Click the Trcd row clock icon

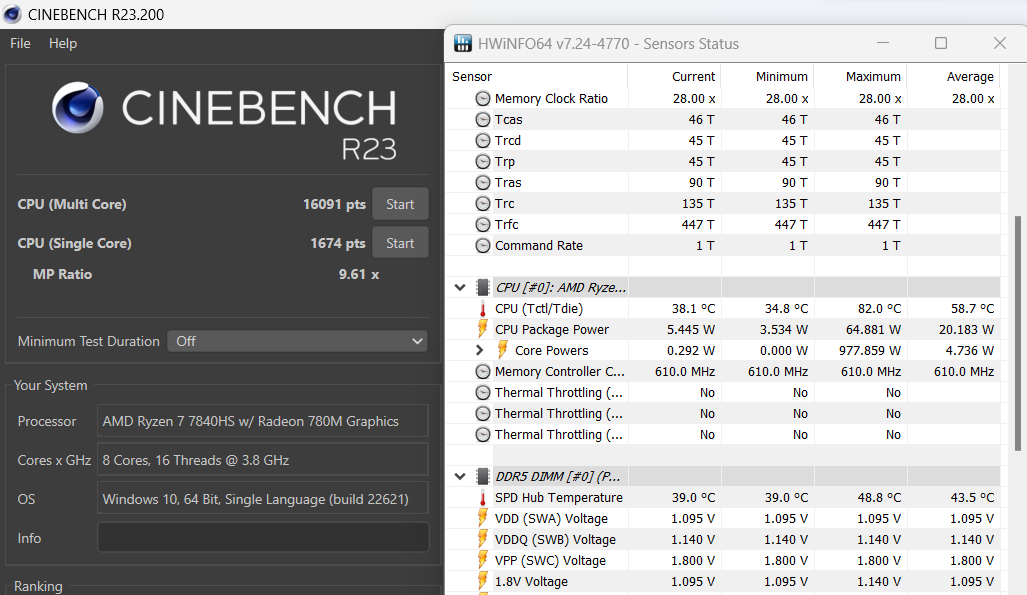pos(483,141)
